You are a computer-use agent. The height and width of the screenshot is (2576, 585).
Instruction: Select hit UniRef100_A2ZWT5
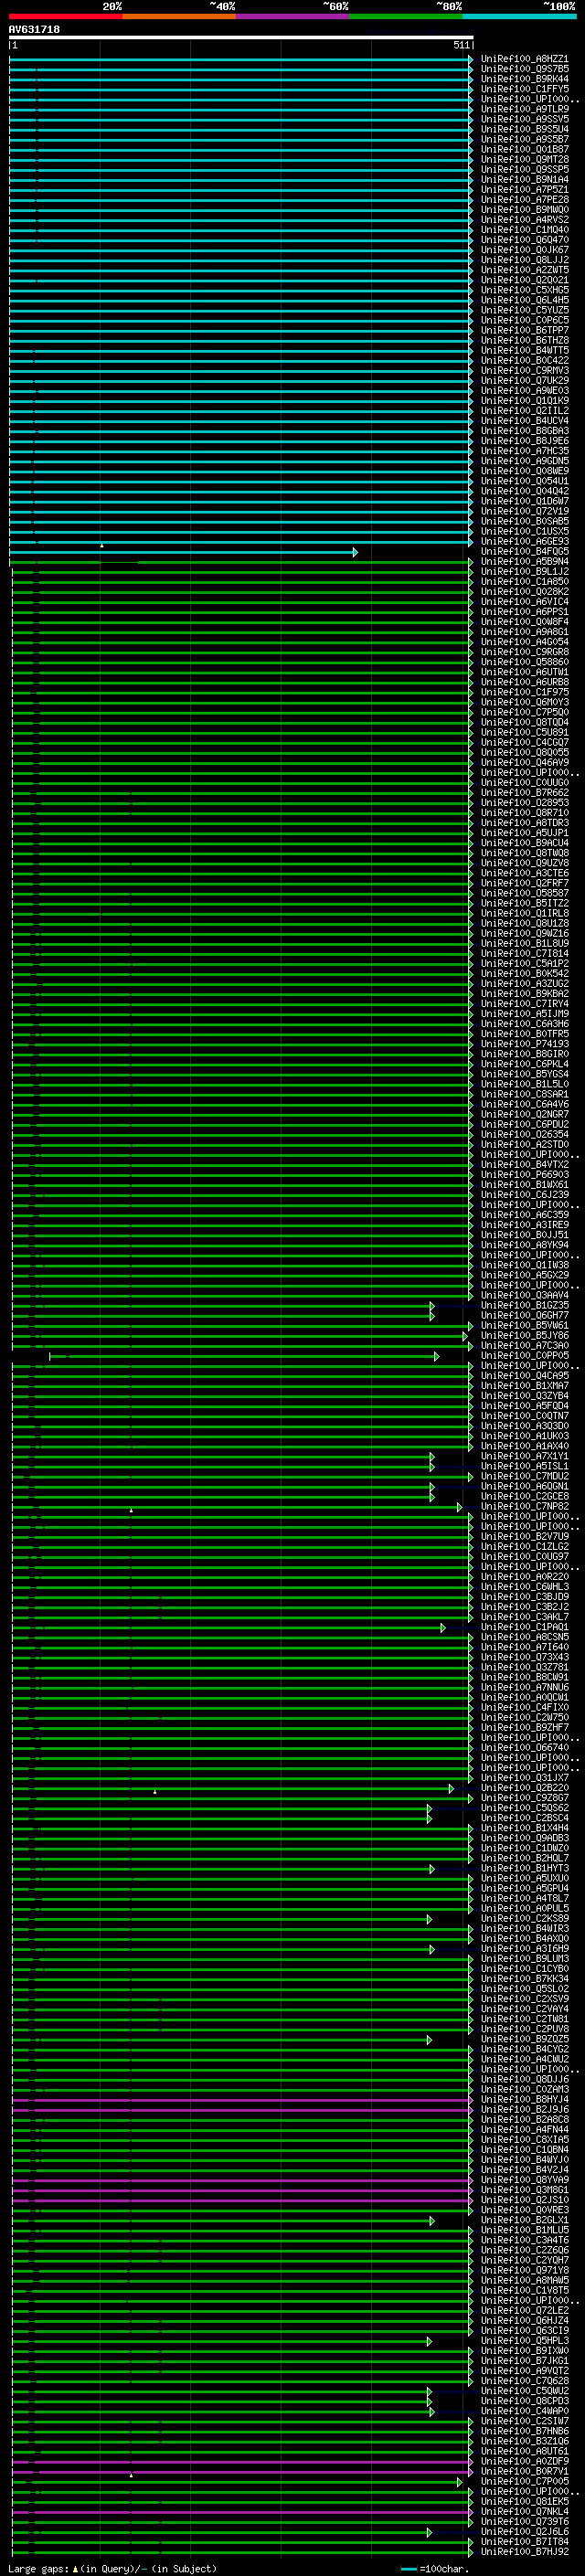(524, 270)
